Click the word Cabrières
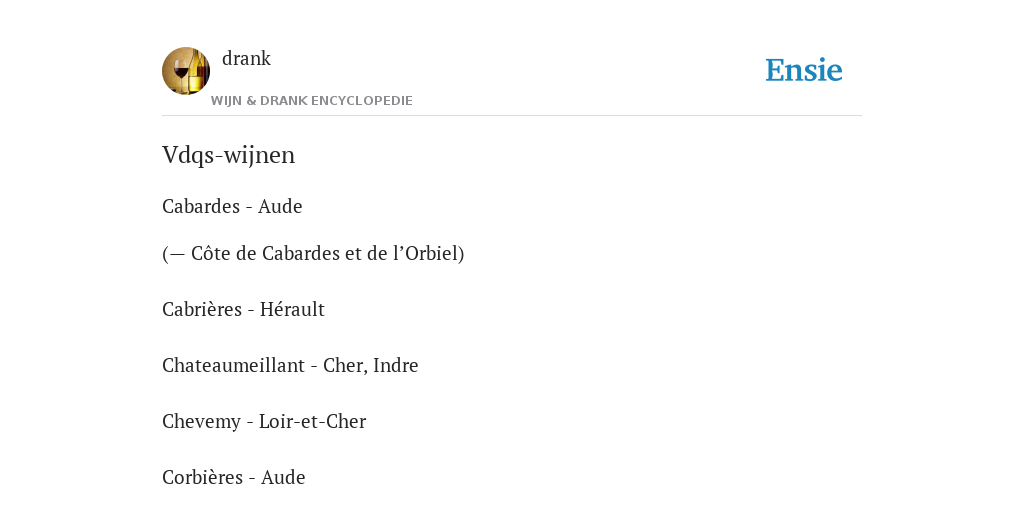This screenshot has height=512, width=1024. (x=202, y=310)
